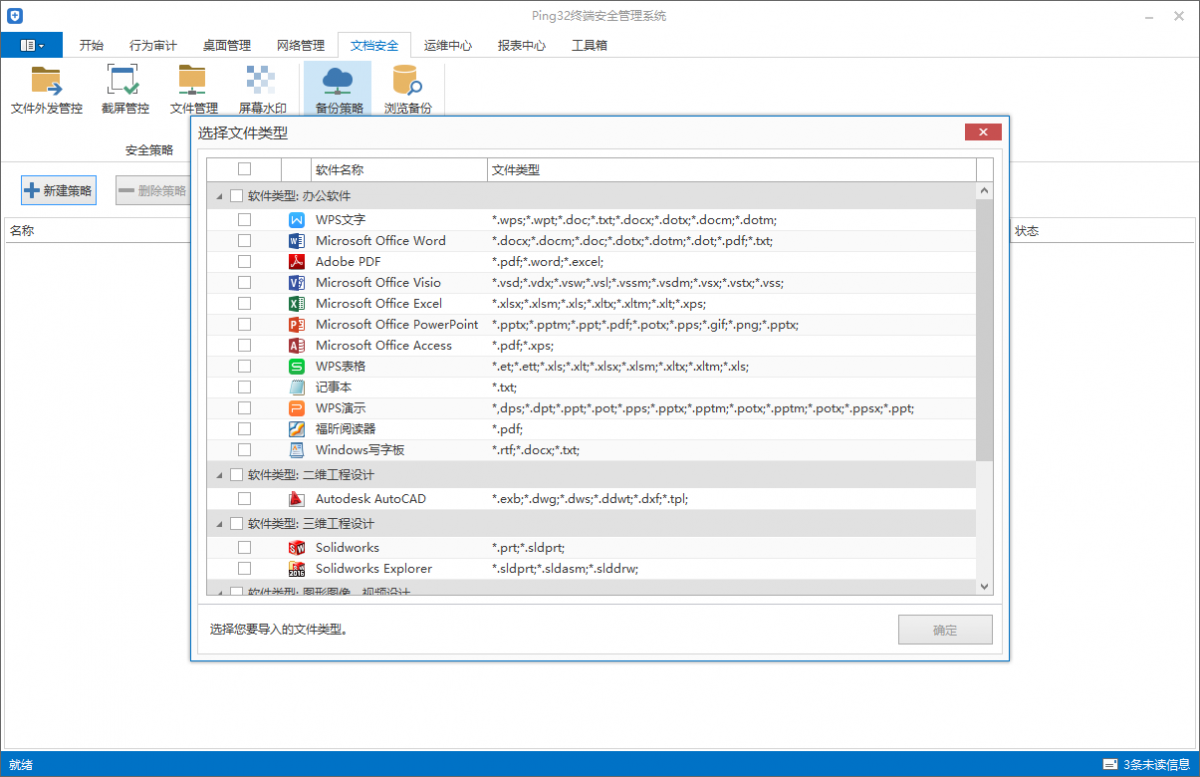
Task: Switch to the 开始 tab
Action: (x=91, y=45)
